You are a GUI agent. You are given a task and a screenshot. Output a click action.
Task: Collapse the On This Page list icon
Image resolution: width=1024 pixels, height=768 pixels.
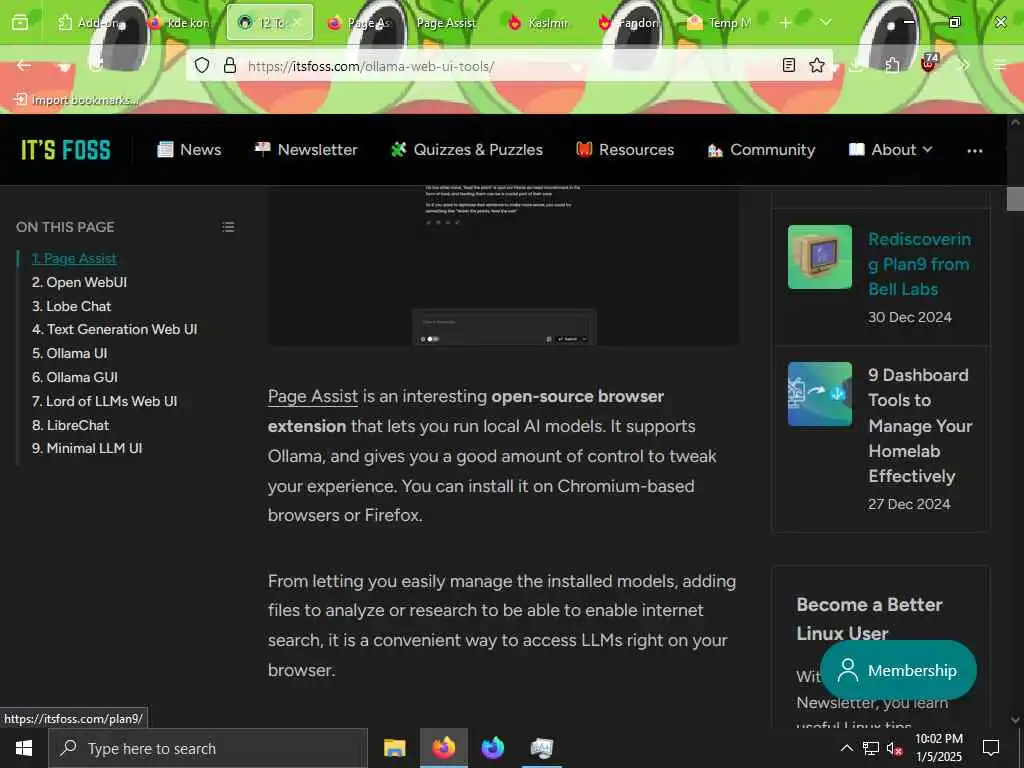tap(228, 227)
